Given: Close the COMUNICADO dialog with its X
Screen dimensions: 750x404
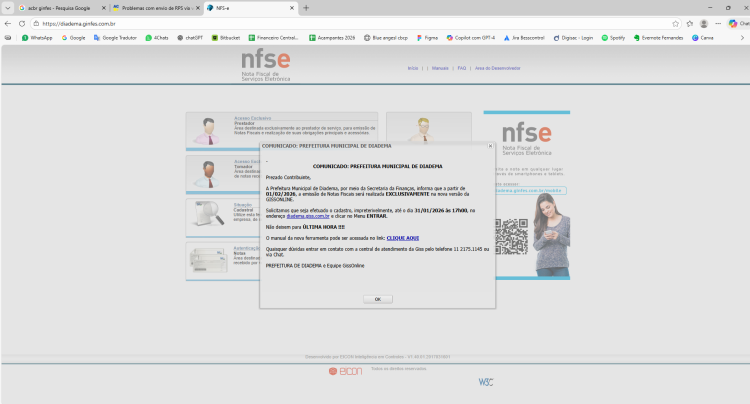Looking at the screenshot, I should (490, 146).
